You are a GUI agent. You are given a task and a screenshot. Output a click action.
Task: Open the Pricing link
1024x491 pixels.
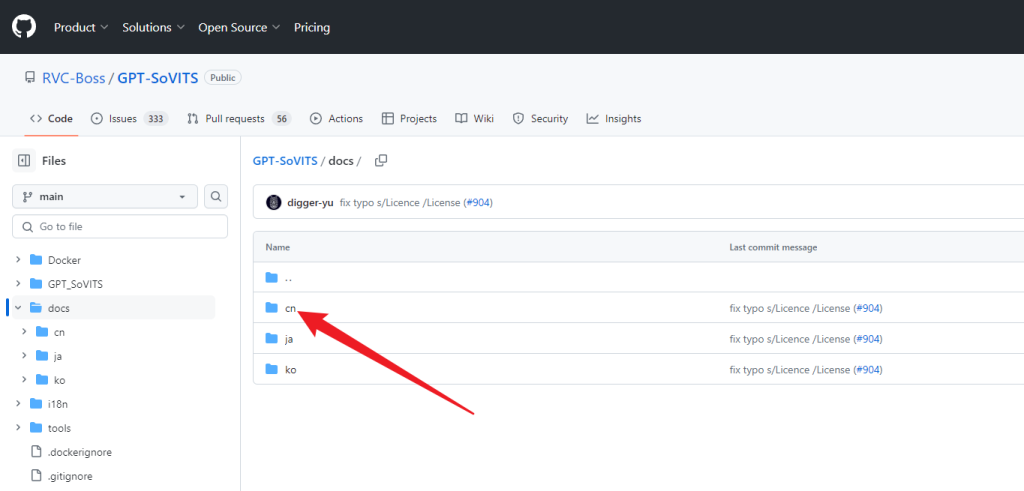point(312,27)
